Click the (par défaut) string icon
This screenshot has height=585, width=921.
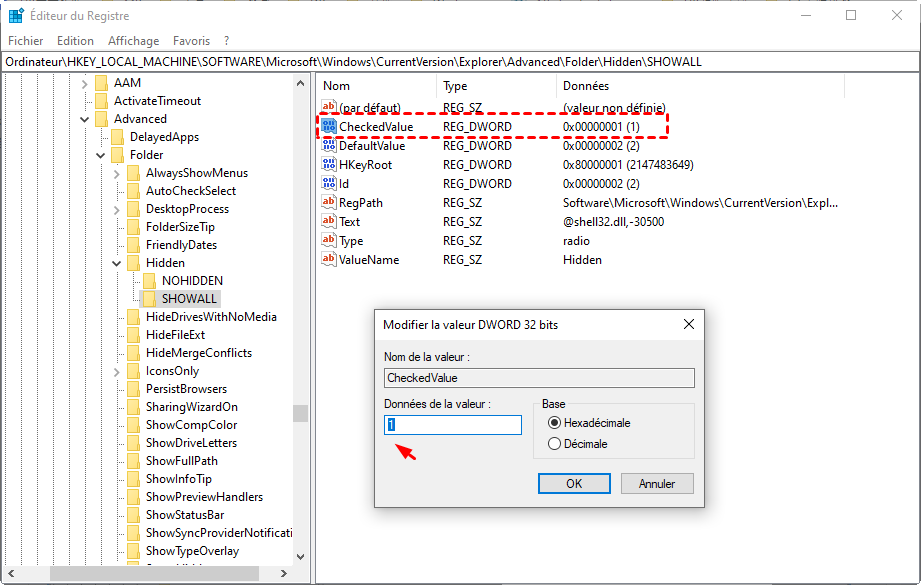click(x=329, y=107)
